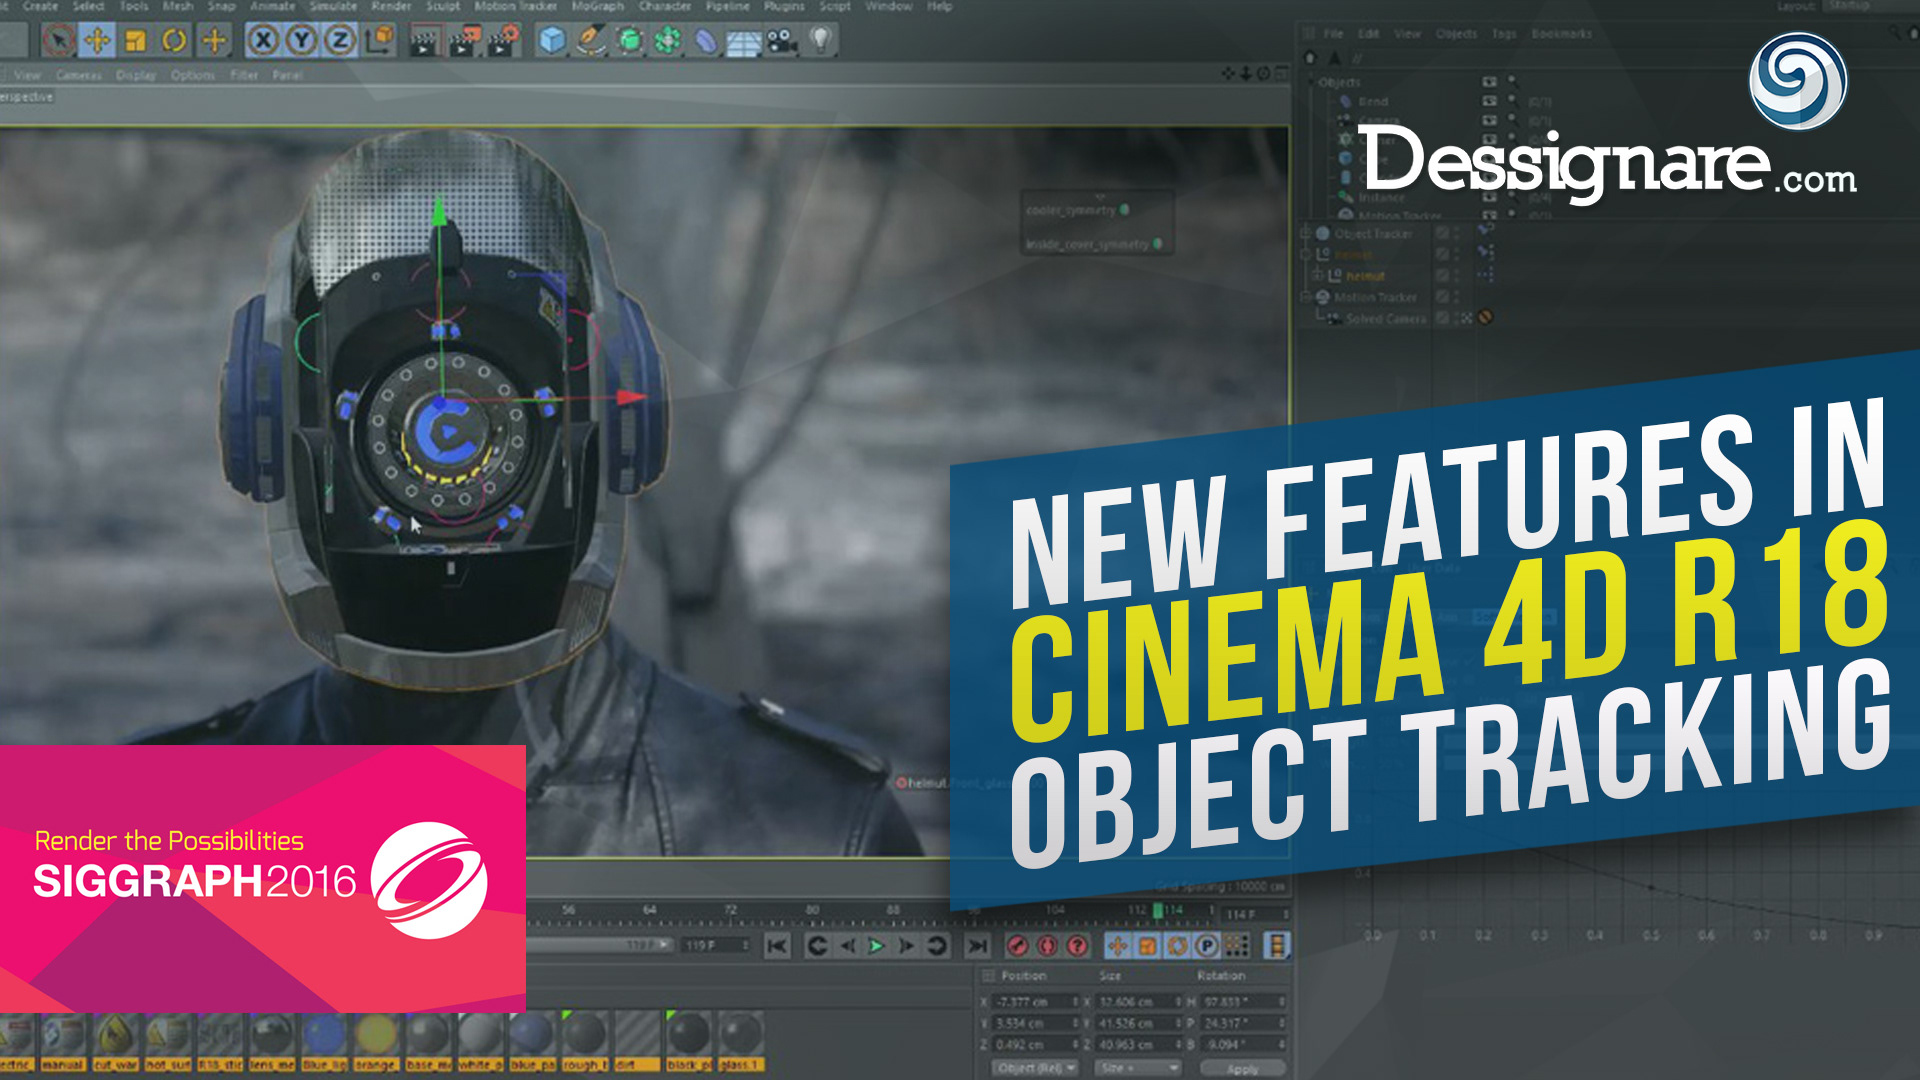Toggle Z axis lock
Screen dimensions: 1920x1080
click(x=339, y=40)
